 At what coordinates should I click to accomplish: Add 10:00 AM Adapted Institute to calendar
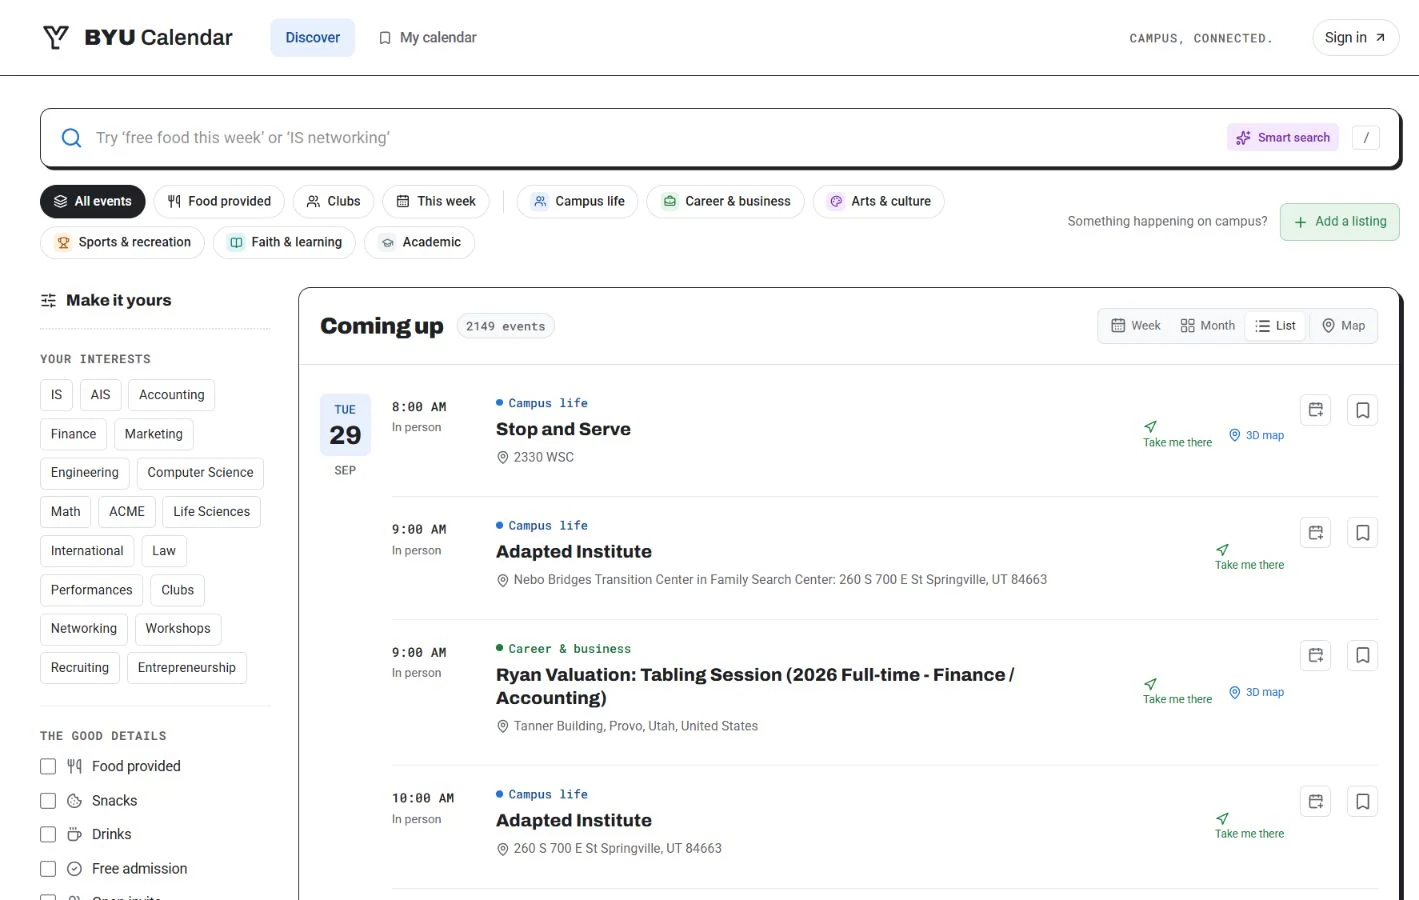(1316, 802)
